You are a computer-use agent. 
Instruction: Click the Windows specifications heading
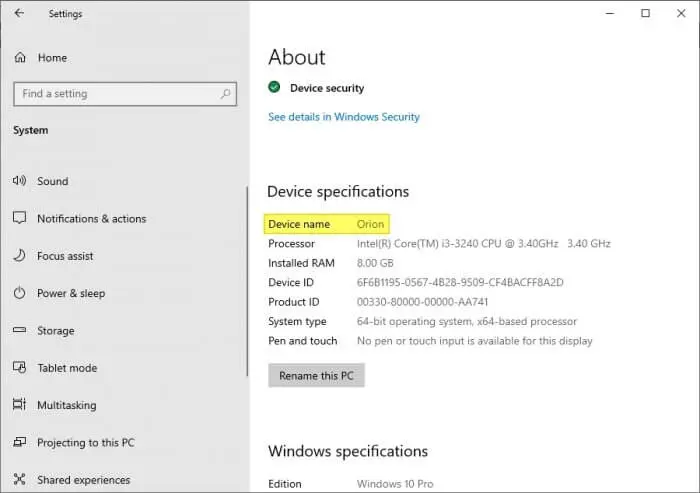click(x=348, y=451)
